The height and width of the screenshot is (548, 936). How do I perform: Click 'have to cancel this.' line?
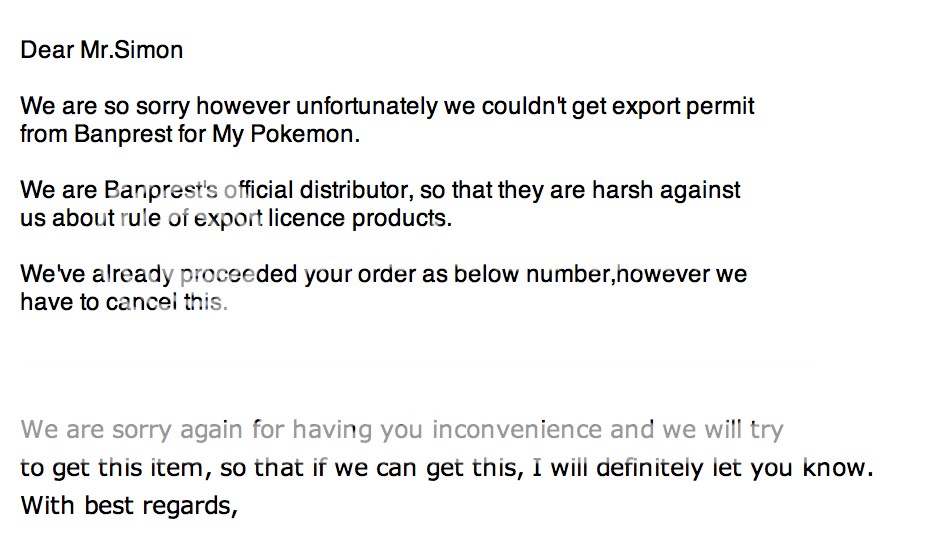coord(124,302)
